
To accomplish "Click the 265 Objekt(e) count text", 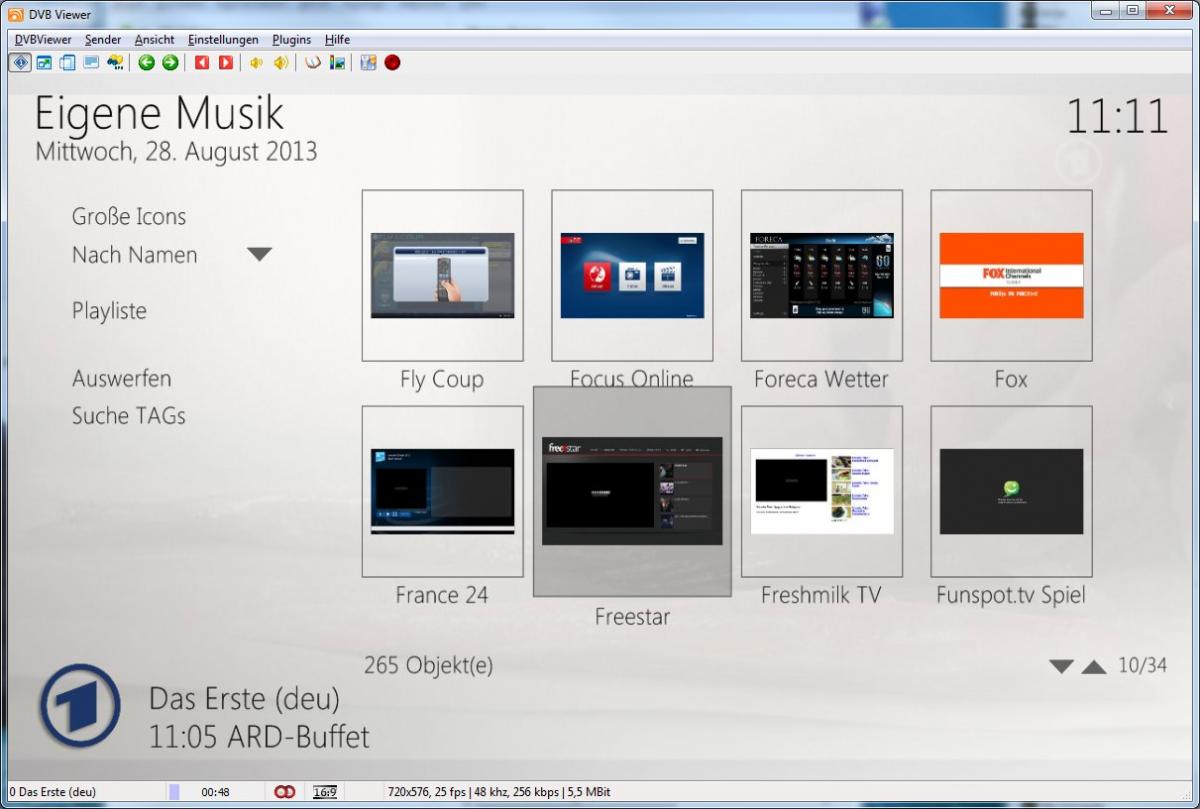I will [x=428, y=666].
